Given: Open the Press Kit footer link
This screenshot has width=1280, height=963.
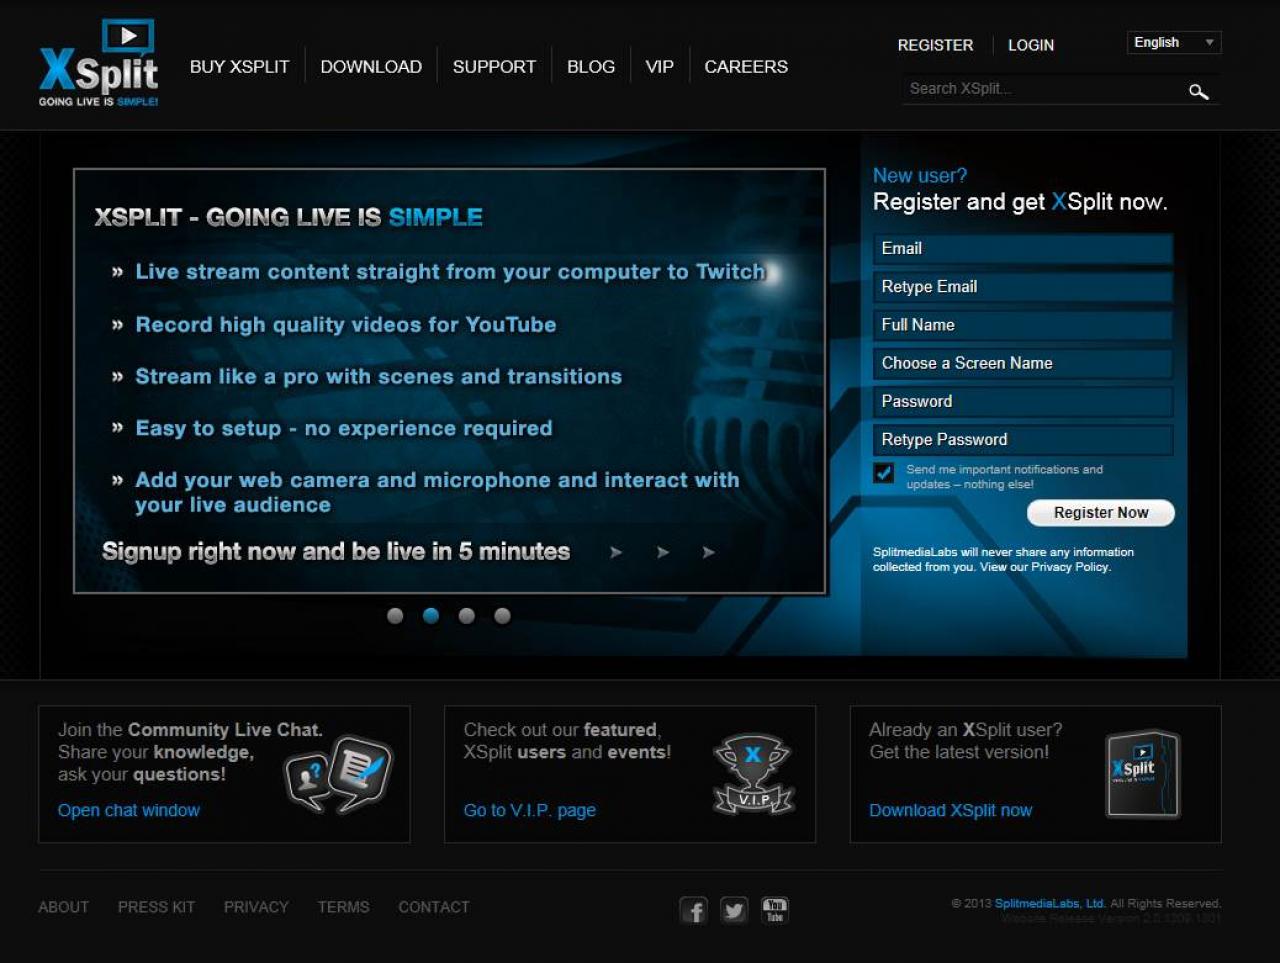Looking at the screenshot, I should click(x=157, y=907).
